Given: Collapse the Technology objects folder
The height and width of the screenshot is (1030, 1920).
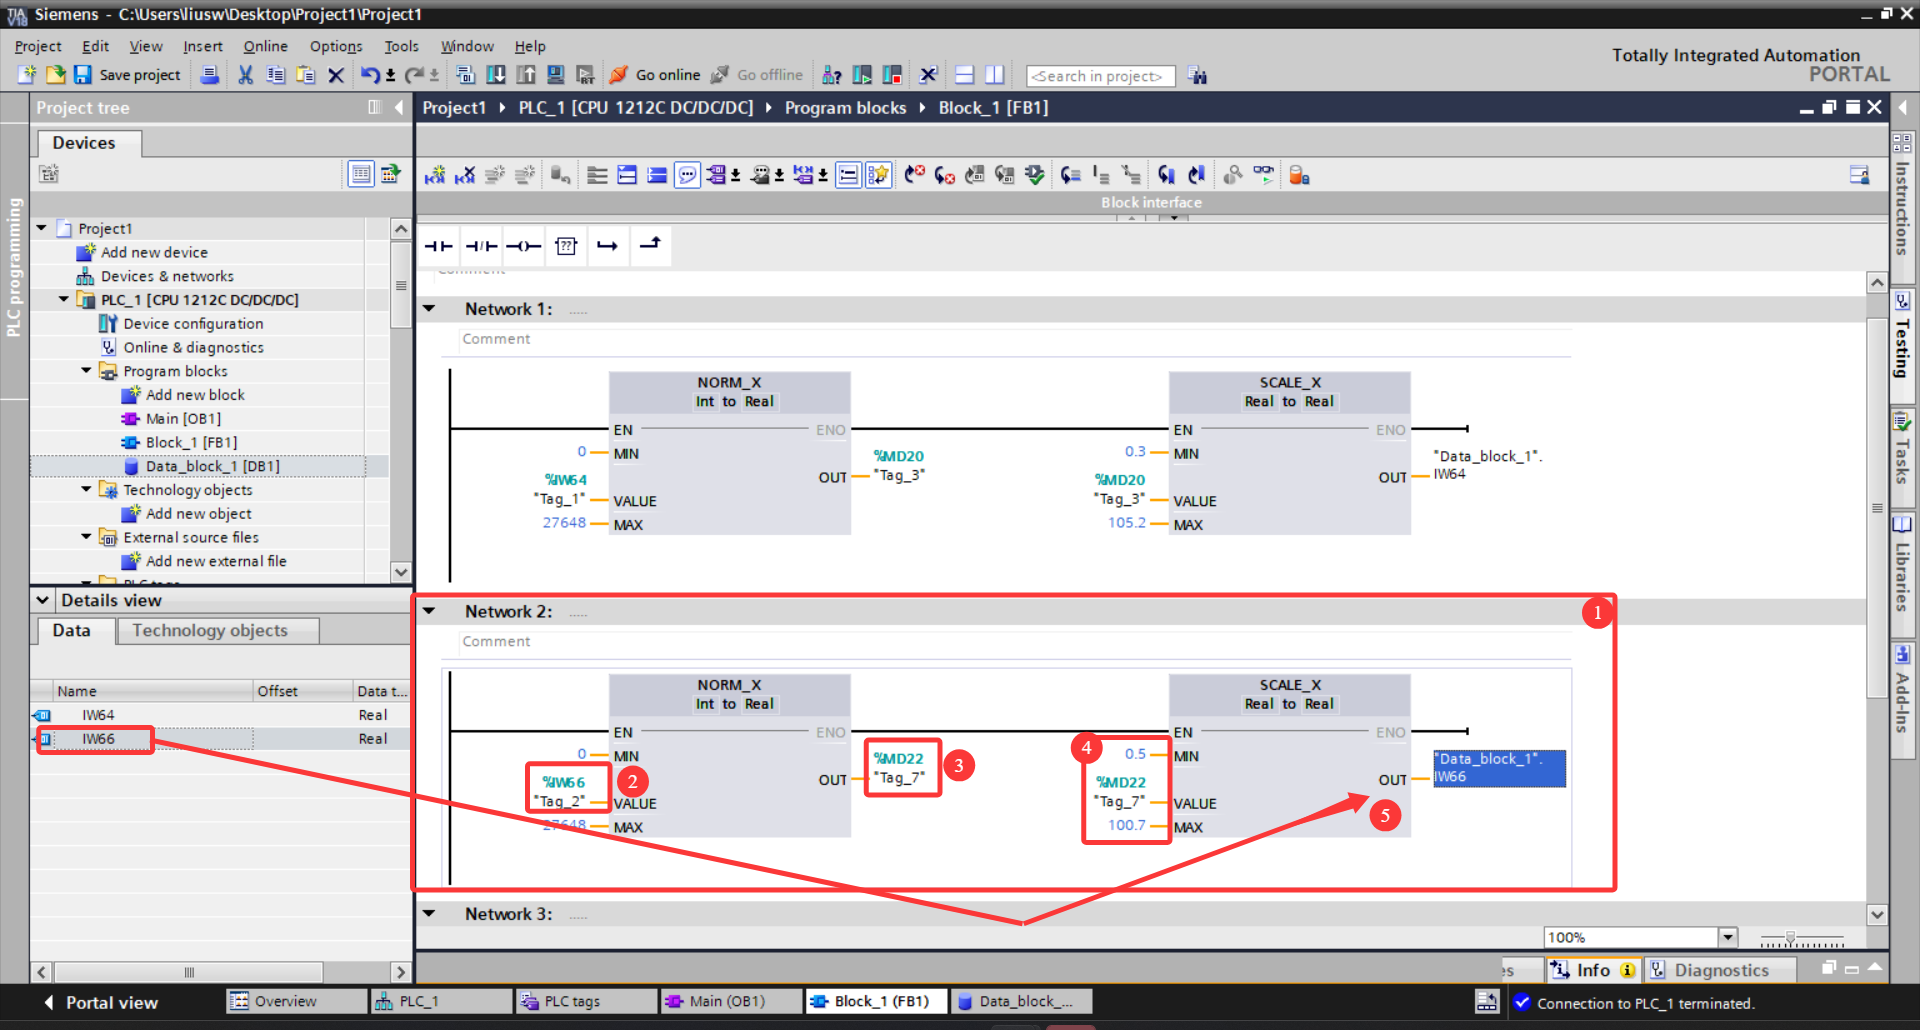Looking at the screenshot, I should 86,489.
